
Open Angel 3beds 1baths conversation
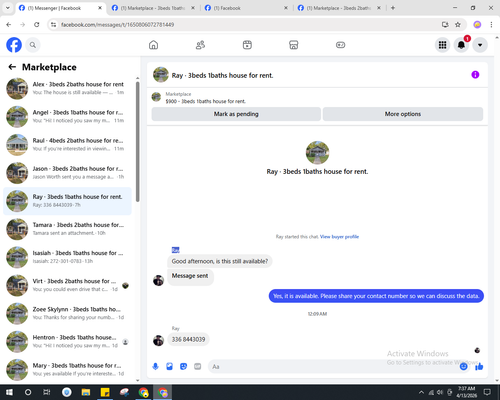[67, 116]
